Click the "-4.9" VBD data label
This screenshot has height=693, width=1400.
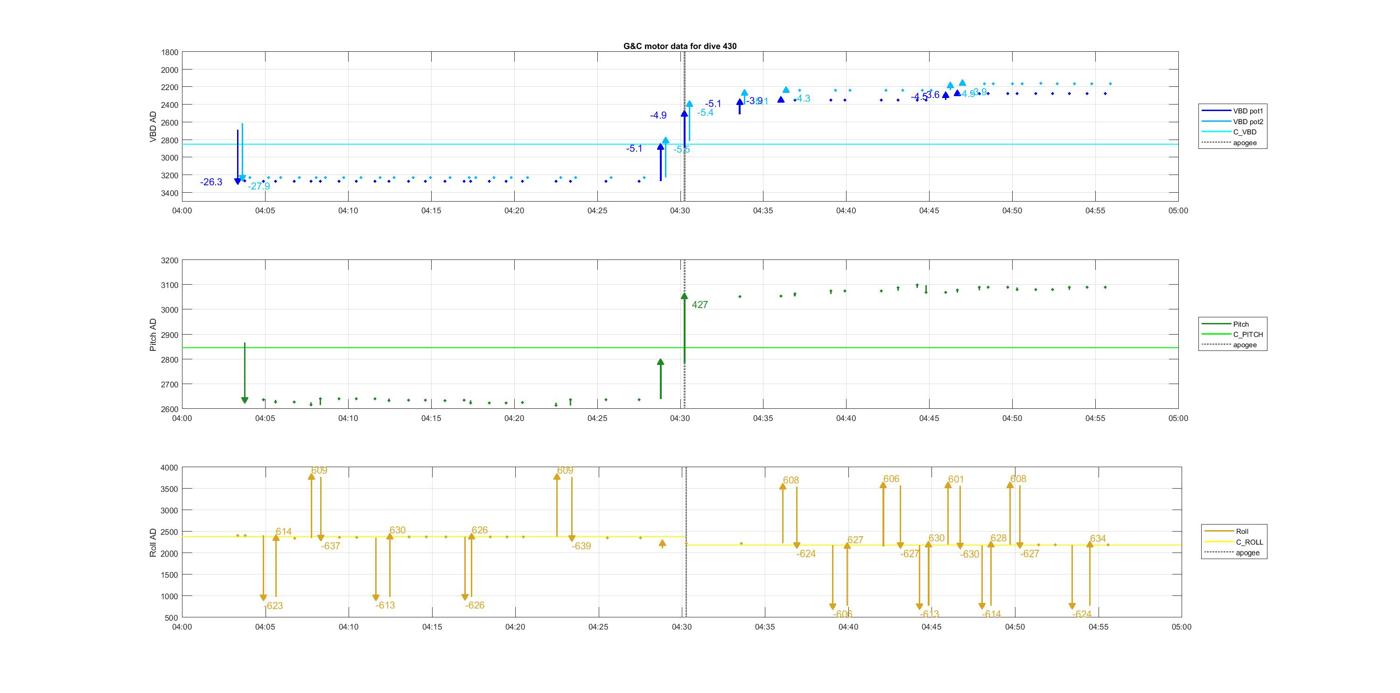click(658, 116)
